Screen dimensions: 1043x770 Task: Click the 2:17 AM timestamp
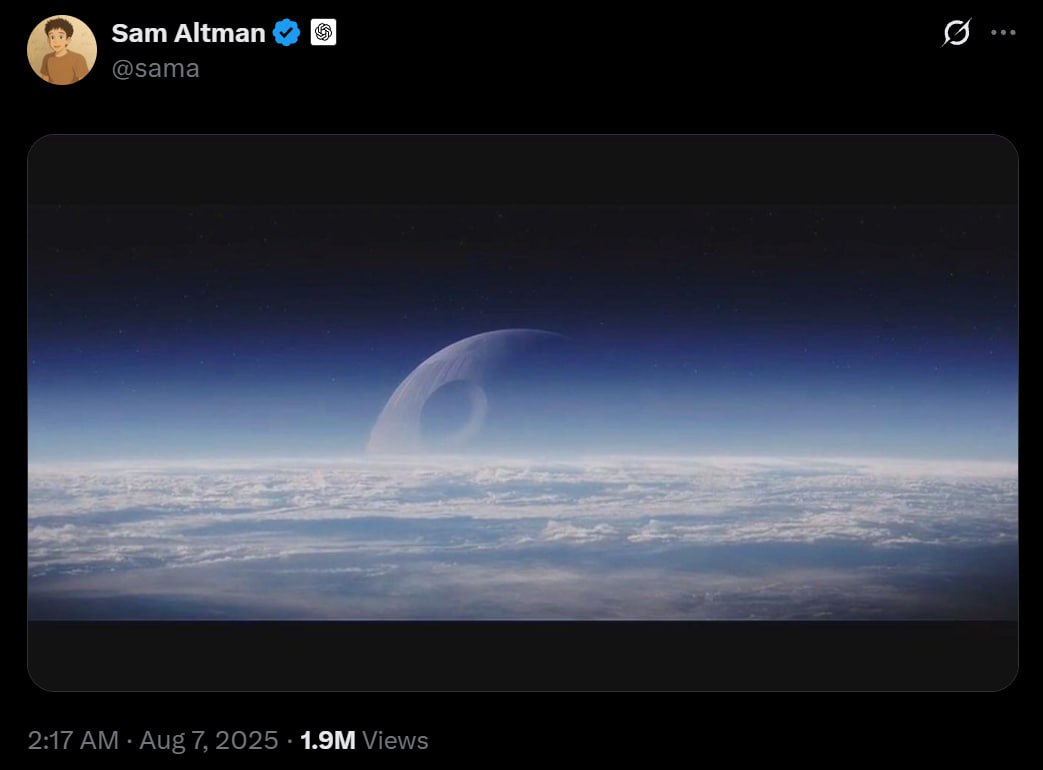point(73,740)
